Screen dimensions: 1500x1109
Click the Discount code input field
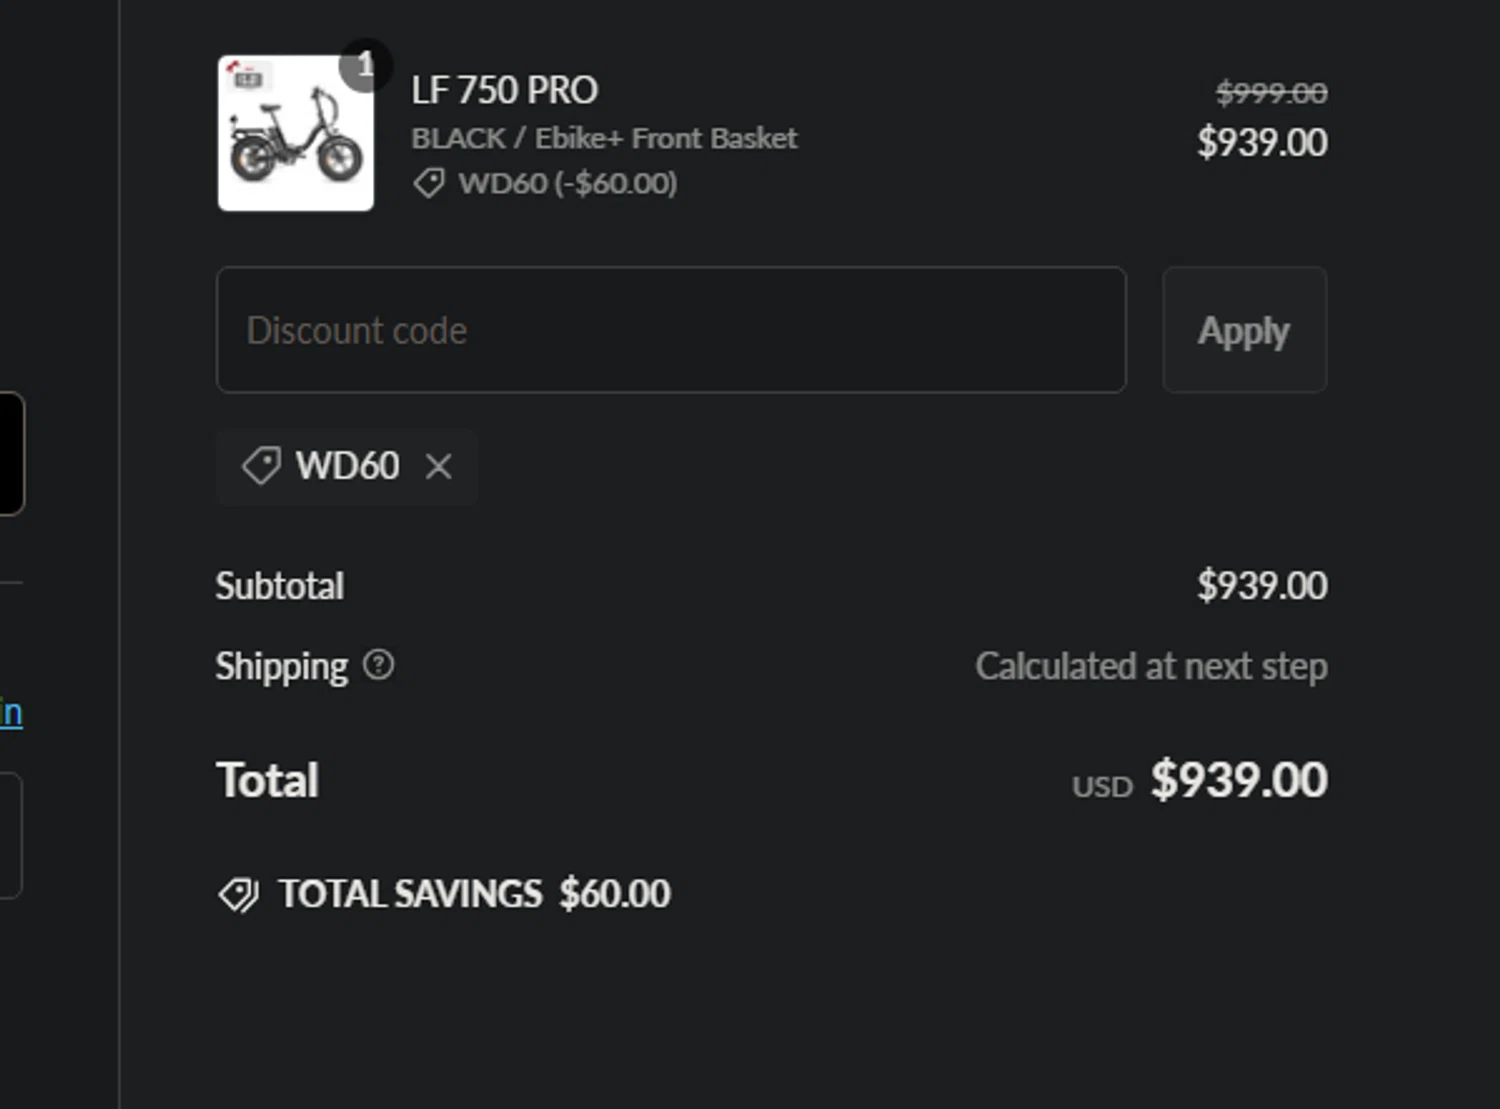point(671,330)
